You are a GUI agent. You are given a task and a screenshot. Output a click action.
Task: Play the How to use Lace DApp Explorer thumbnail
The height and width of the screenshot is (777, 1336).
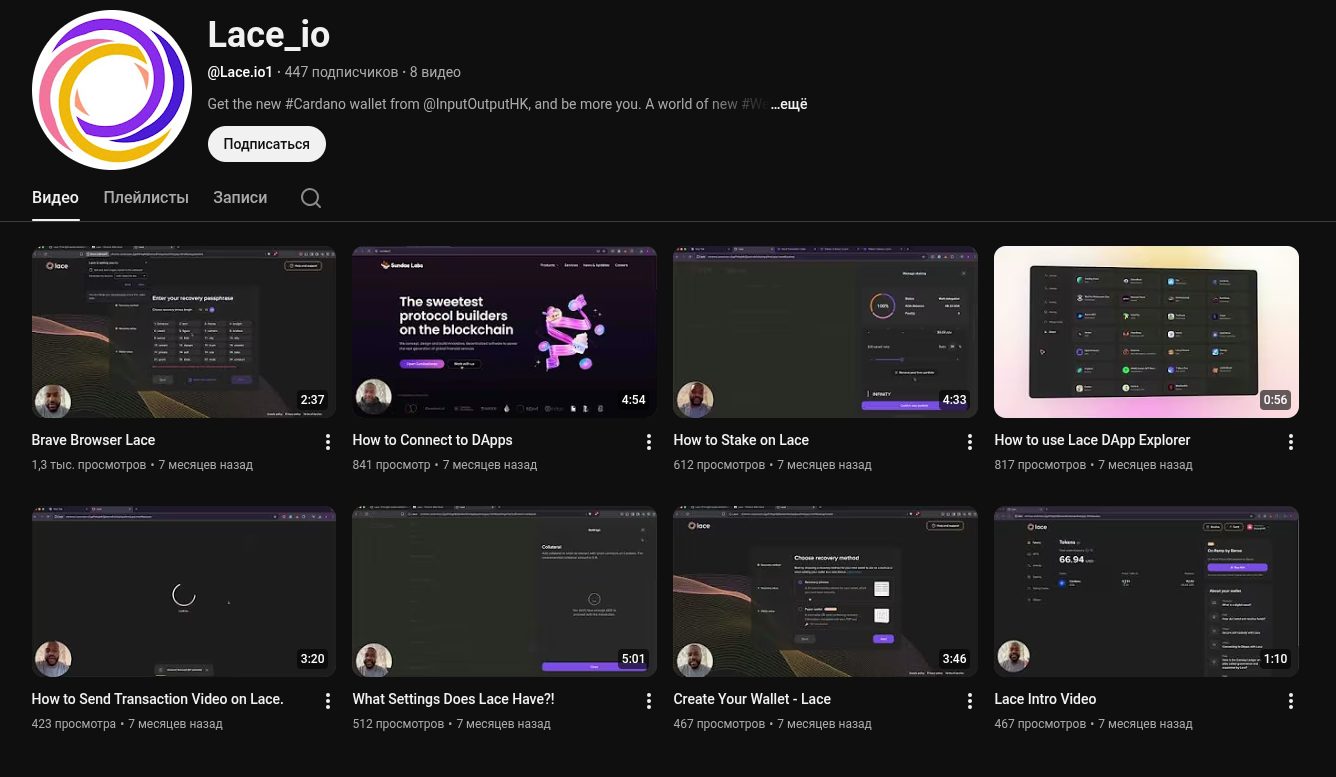pyautogui.click(x=1146, y=331)
